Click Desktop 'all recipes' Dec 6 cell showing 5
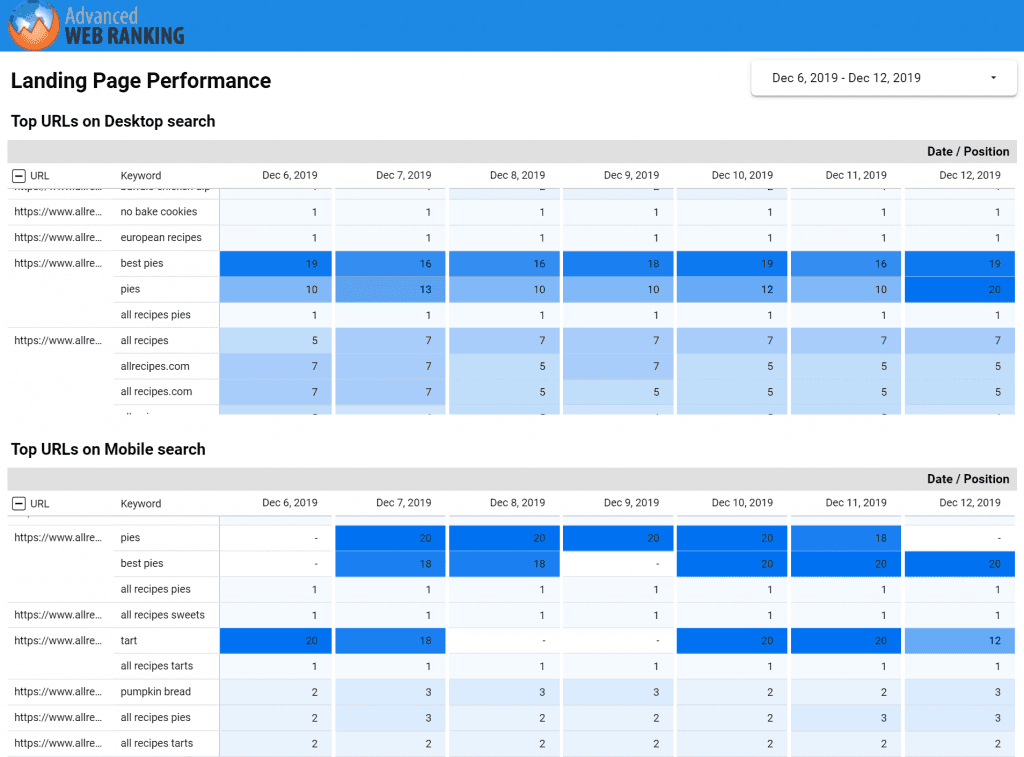 pyautogui.click(x=276, y=340)
